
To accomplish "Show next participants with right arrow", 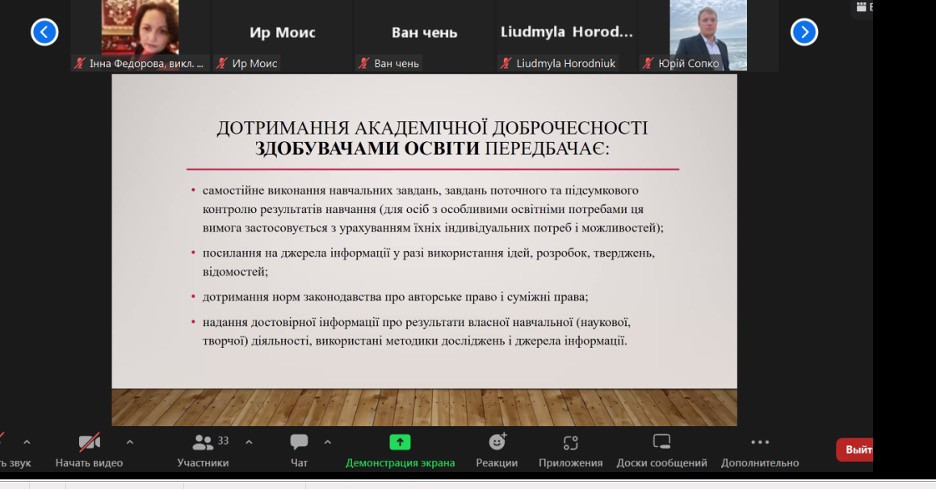I will tap(804, 32).
